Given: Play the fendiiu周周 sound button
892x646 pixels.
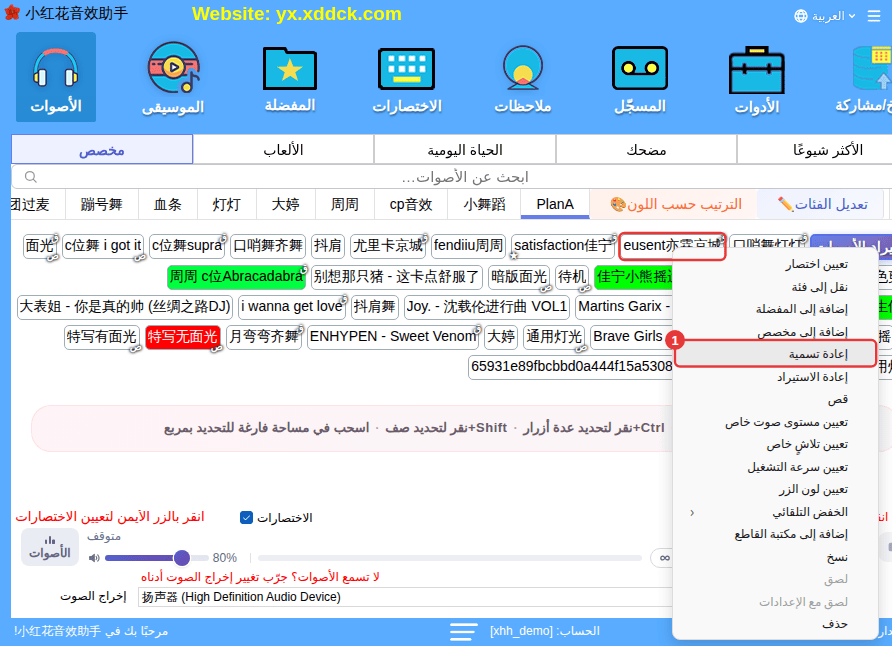Looking at the screenshot, I should coord(468,246).
